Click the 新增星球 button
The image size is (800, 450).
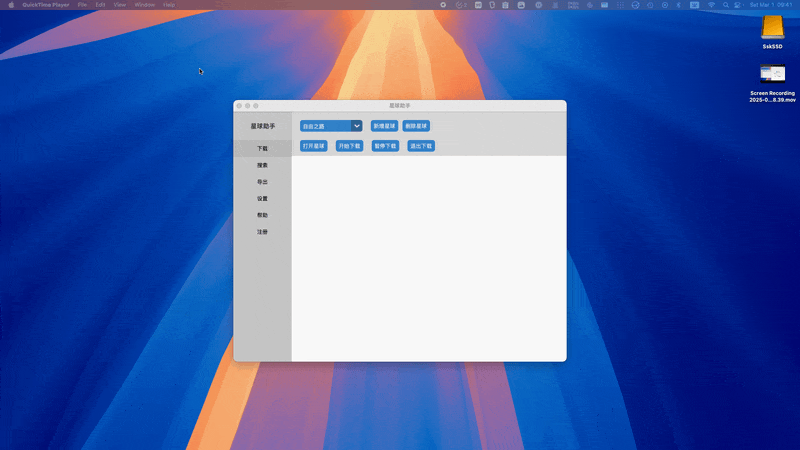coord(384,126)
